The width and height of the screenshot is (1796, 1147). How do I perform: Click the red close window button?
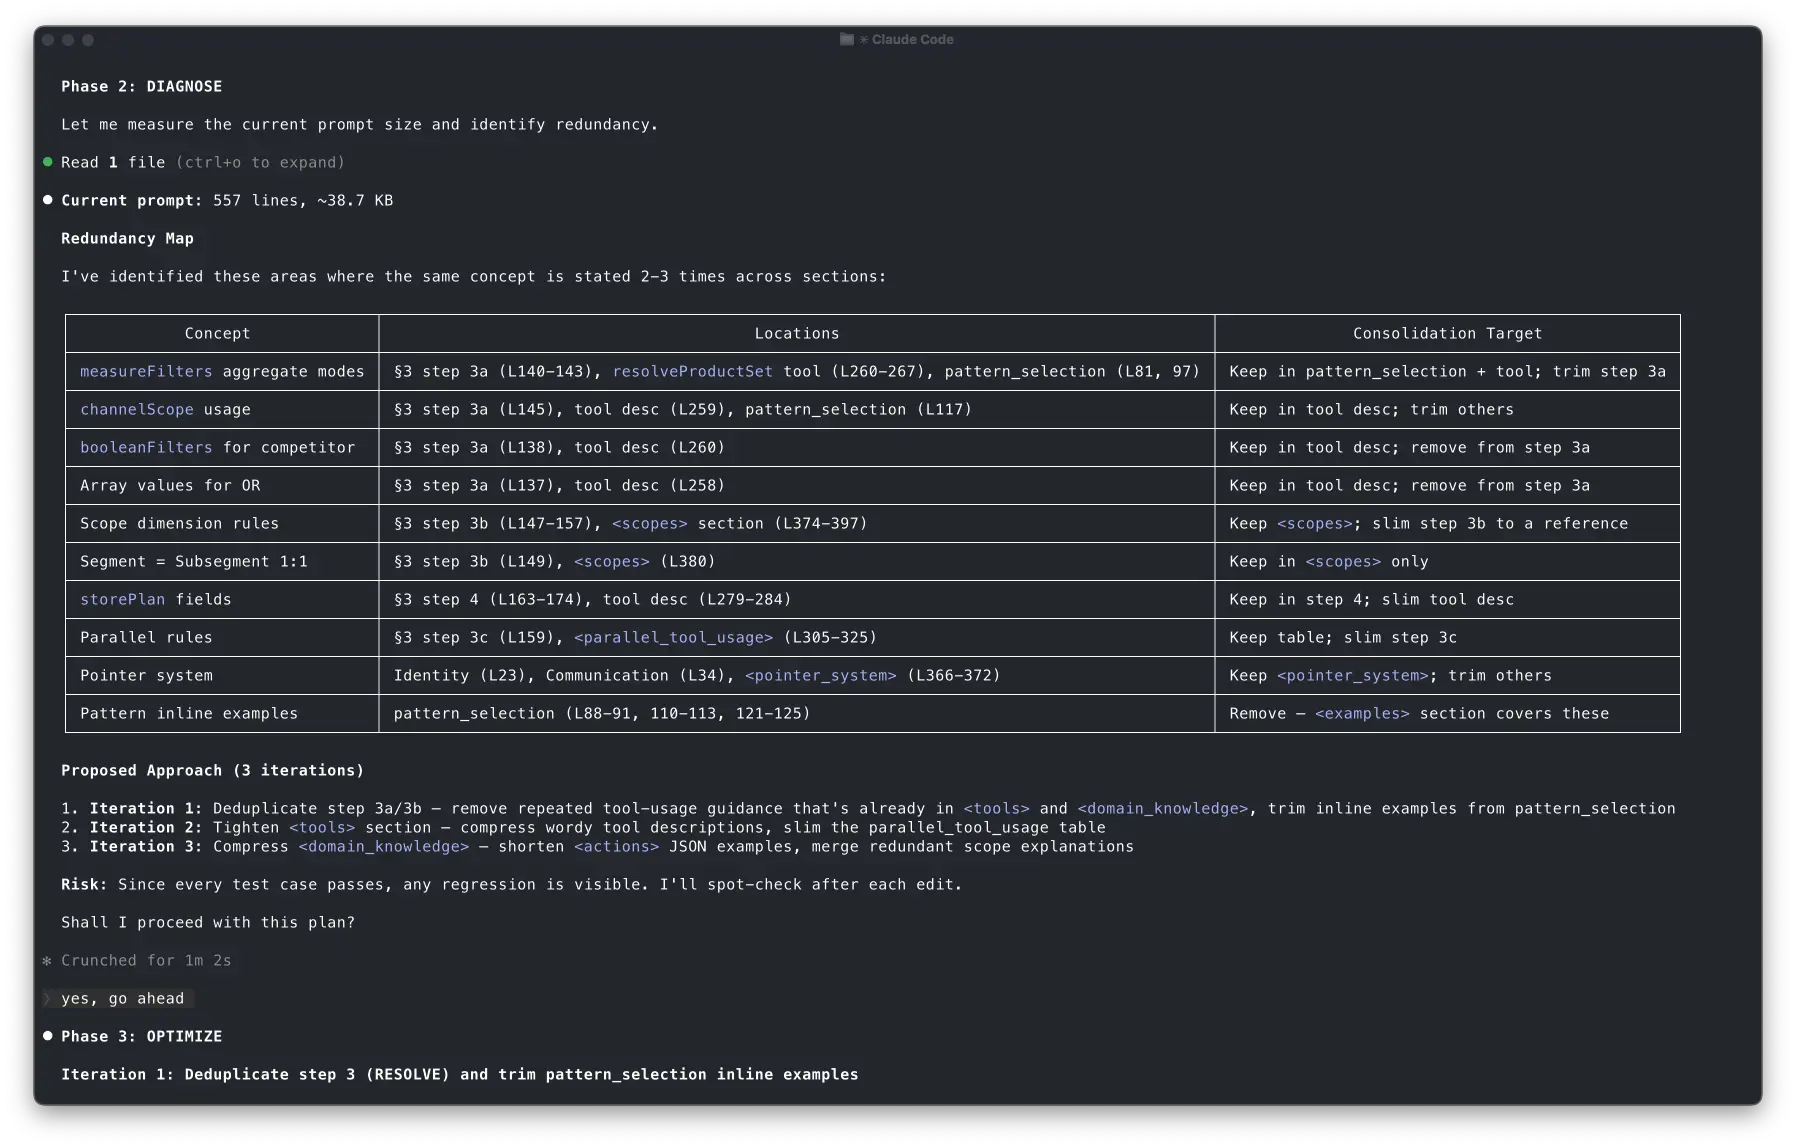point(48,40)
